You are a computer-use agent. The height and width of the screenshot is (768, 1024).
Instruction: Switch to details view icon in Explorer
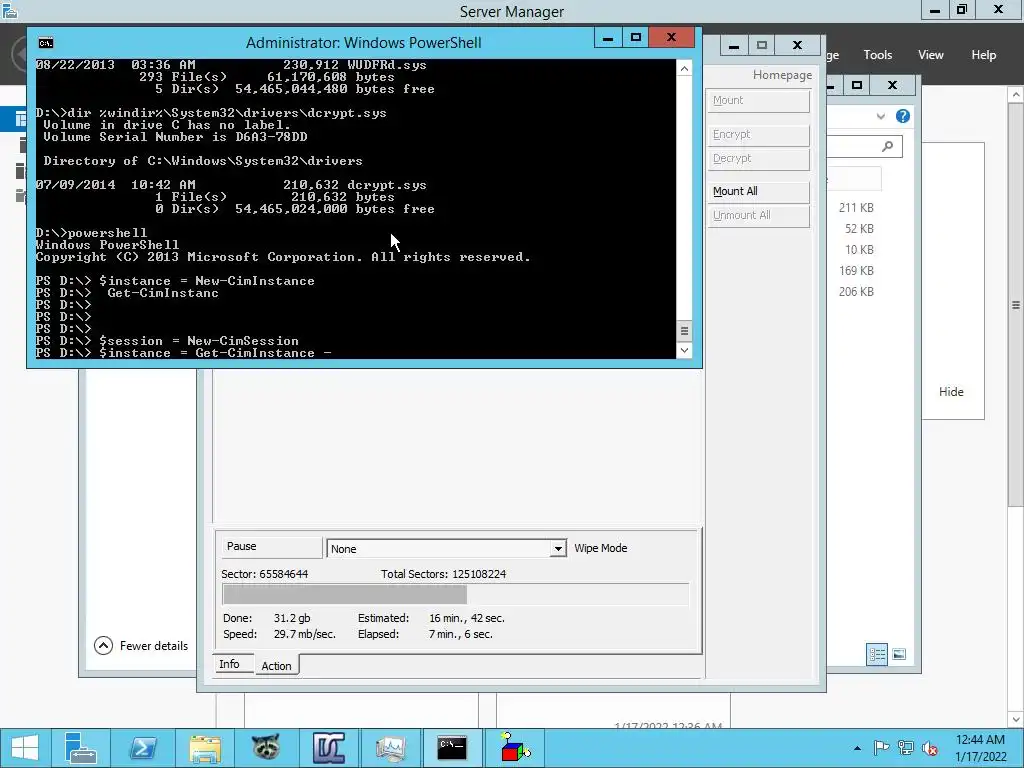[x=876, y=654]
